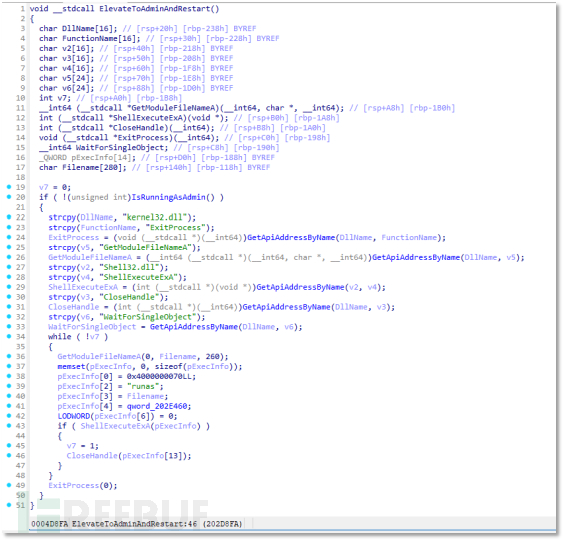Toggle the breakpoint dot on line 31

point(9,306)
